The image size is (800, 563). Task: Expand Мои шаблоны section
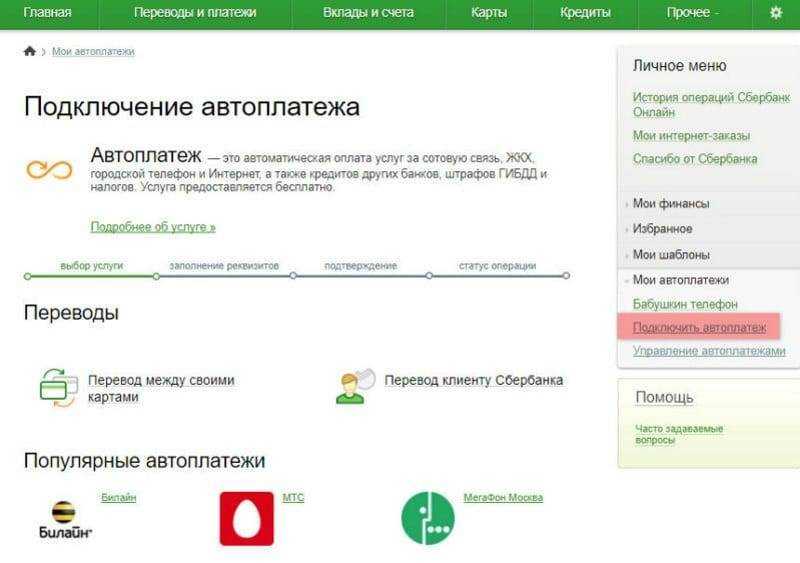click(x=671, y=254)
